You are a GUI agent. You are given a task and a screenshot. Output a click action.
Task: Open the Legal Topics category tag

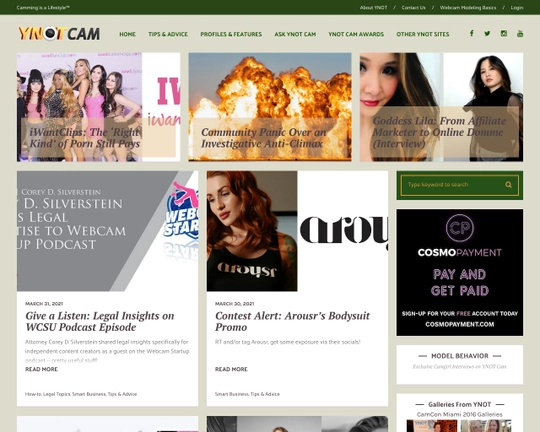pos(57,394)
